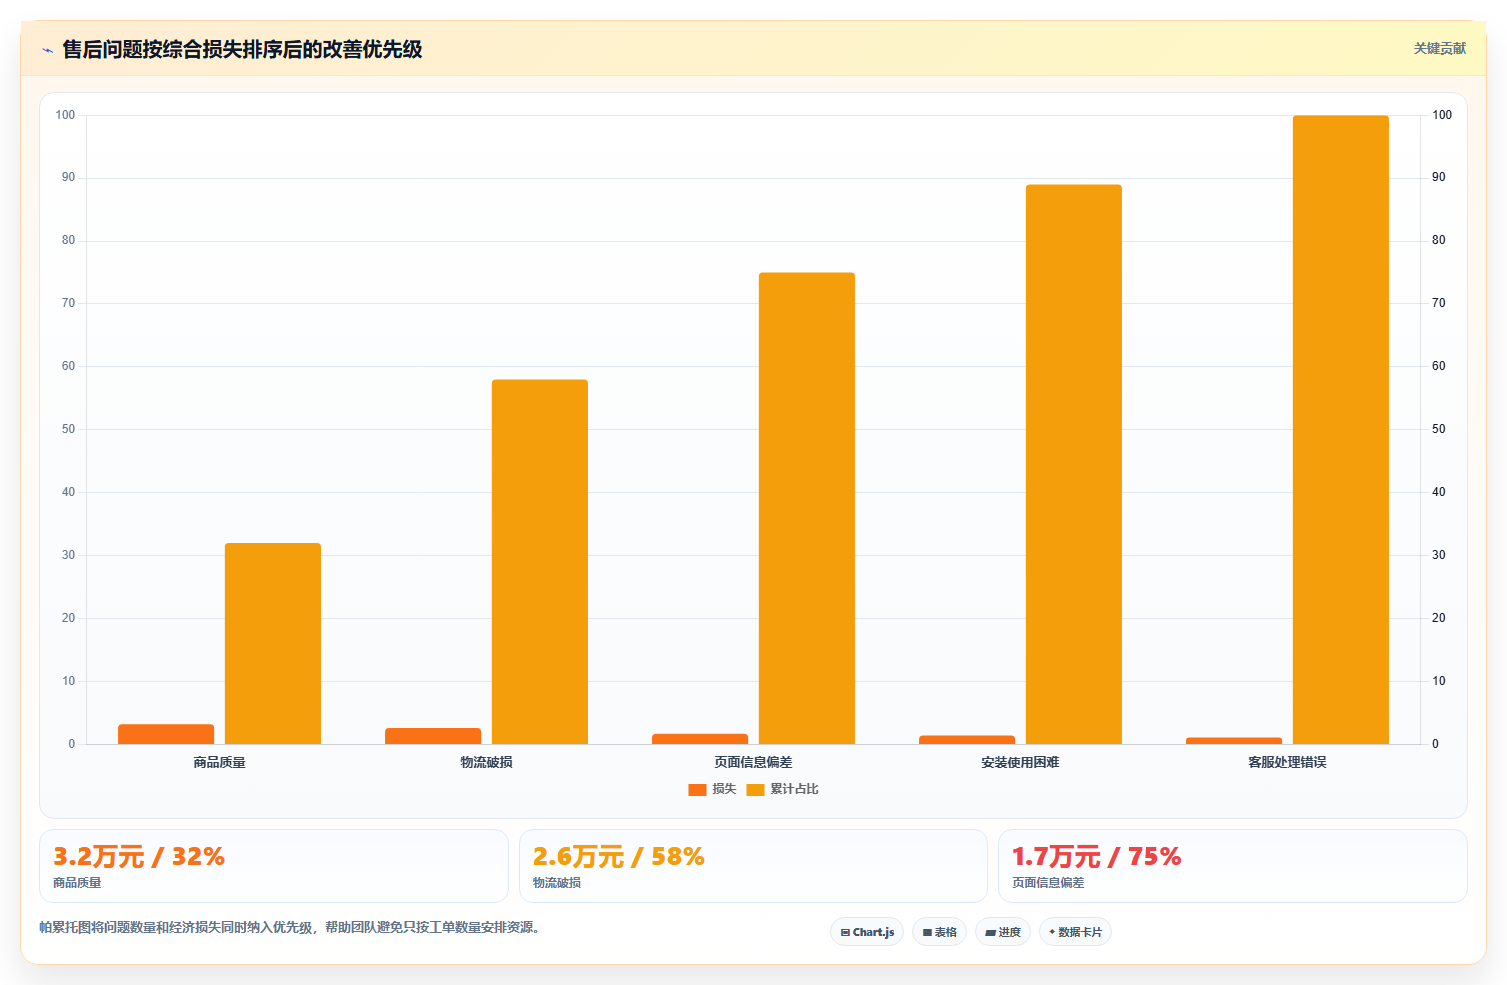
Task: Click the x-axis label 客服处理错误
Action: (1287, 762)
